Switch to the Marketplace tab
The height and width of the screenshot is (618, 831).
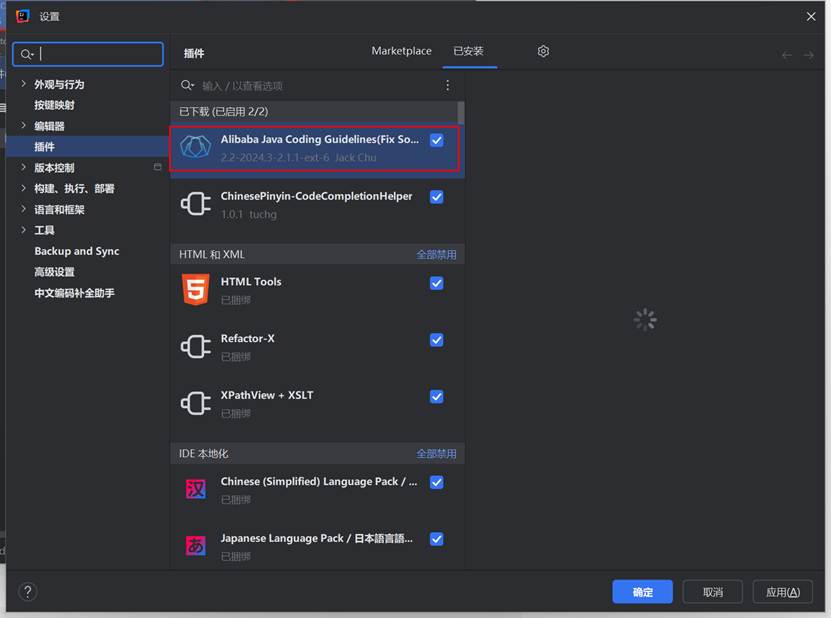(401, 51)
